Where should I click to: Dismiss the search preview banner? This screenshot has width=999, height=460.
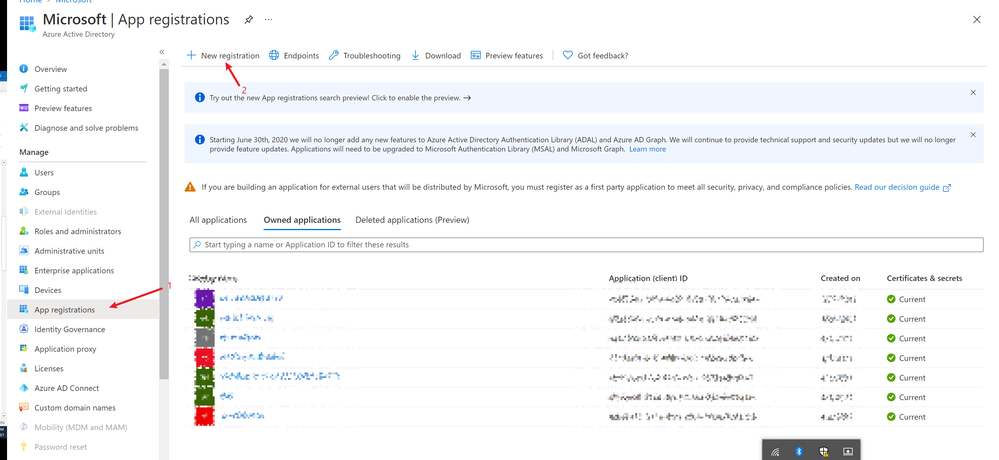(973, 92)
